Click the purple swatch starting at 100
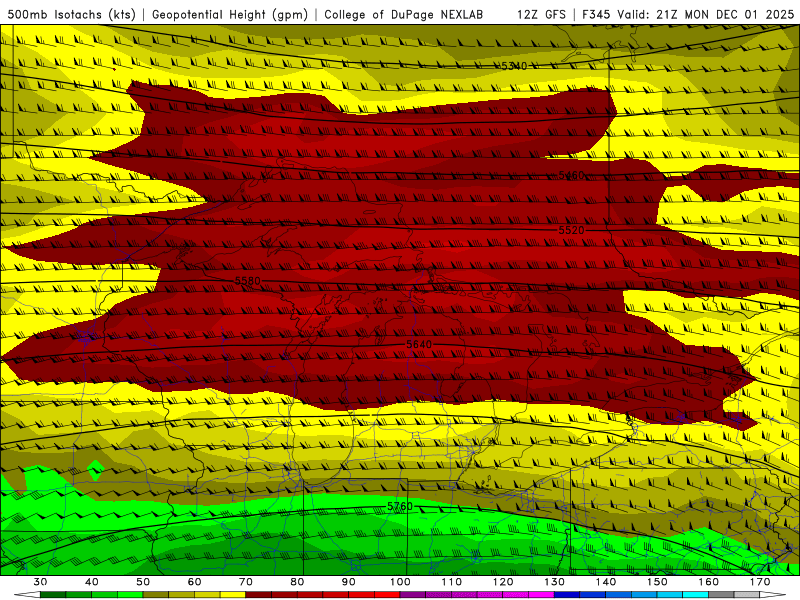800x600 pixels. pyautogui.click(x=413, y=594)
